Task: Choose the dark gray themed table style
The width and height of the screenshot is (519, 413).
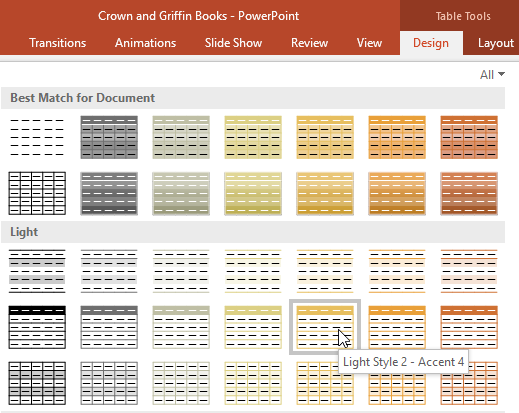Action: pos(109,137)
